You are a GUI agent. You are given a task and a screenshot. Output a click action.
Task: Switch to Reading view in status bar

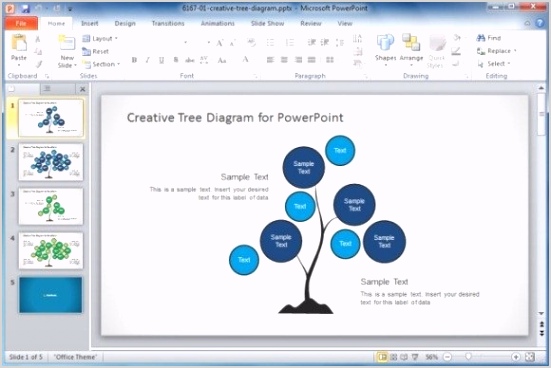point(404,357)
